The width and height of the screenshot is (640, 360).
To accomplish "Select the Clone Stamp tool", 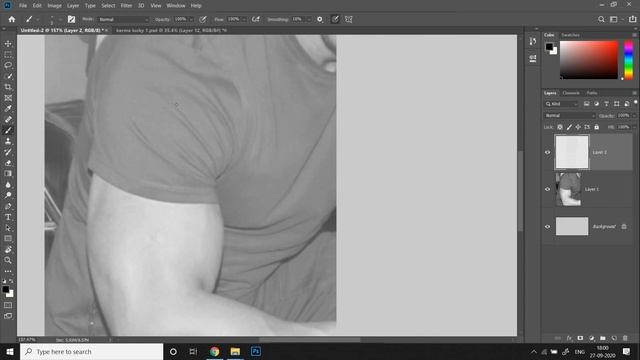I will [8, 141].
